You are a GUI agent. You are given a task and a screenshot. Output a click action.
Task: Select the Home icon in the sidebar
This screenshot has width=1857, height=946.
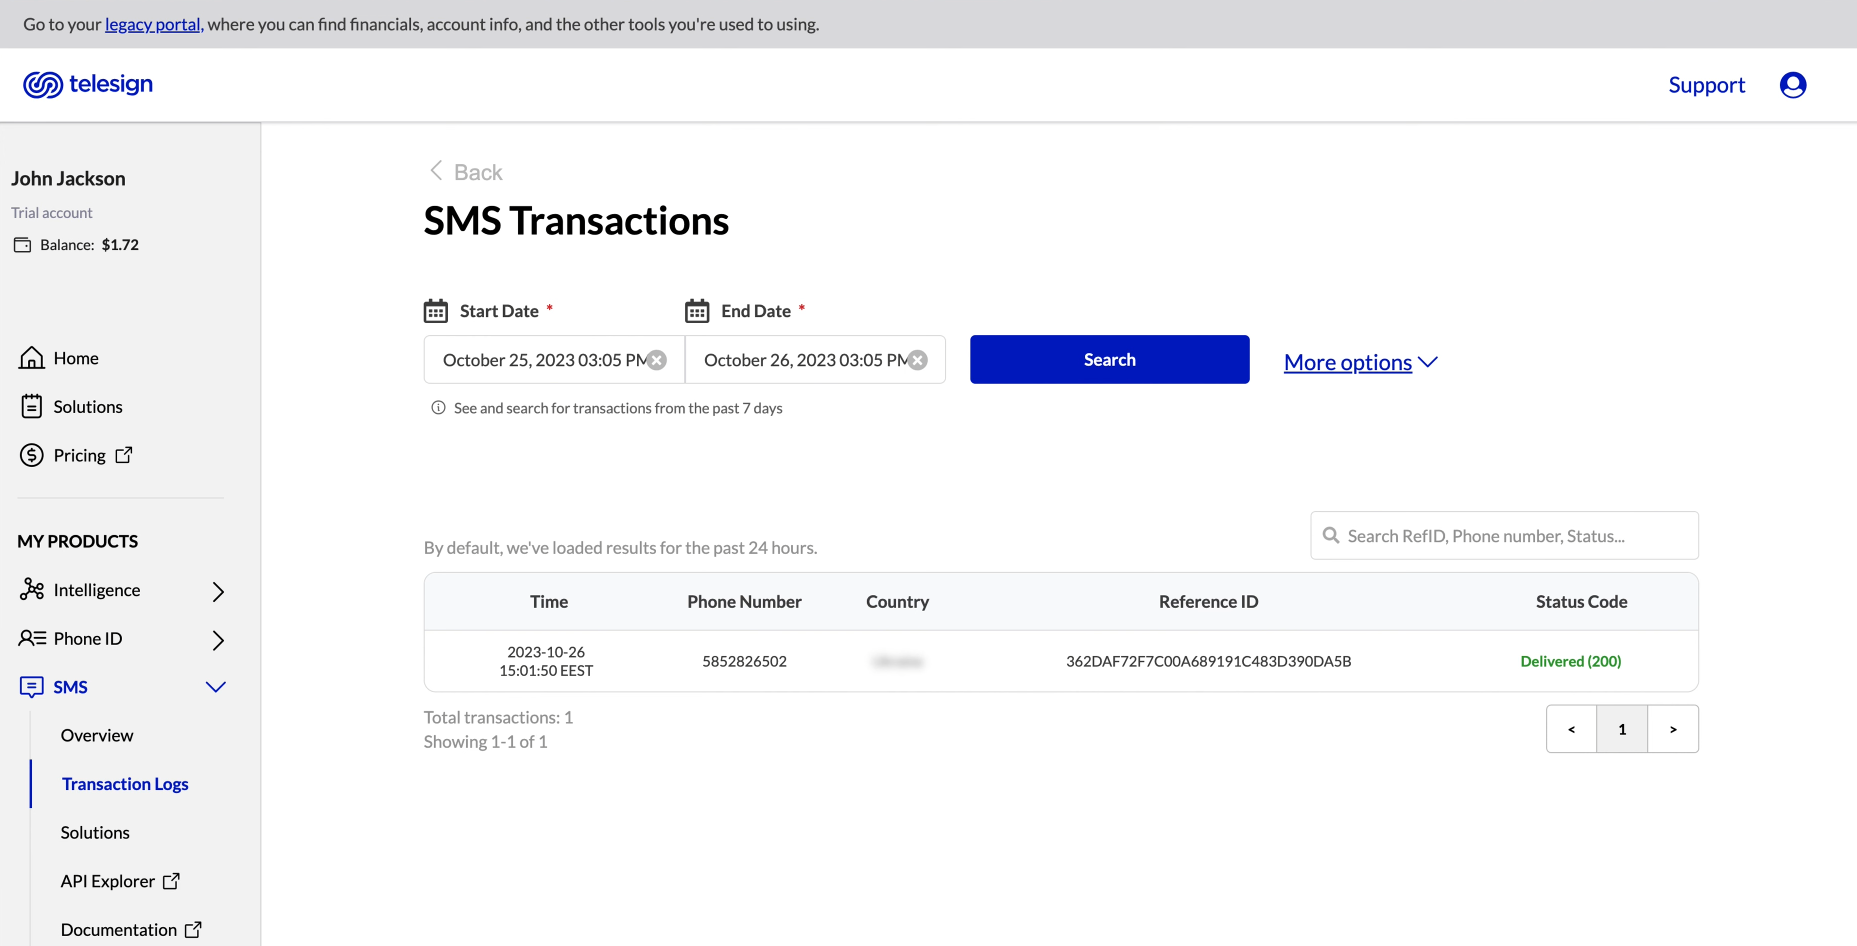point(31,357)
